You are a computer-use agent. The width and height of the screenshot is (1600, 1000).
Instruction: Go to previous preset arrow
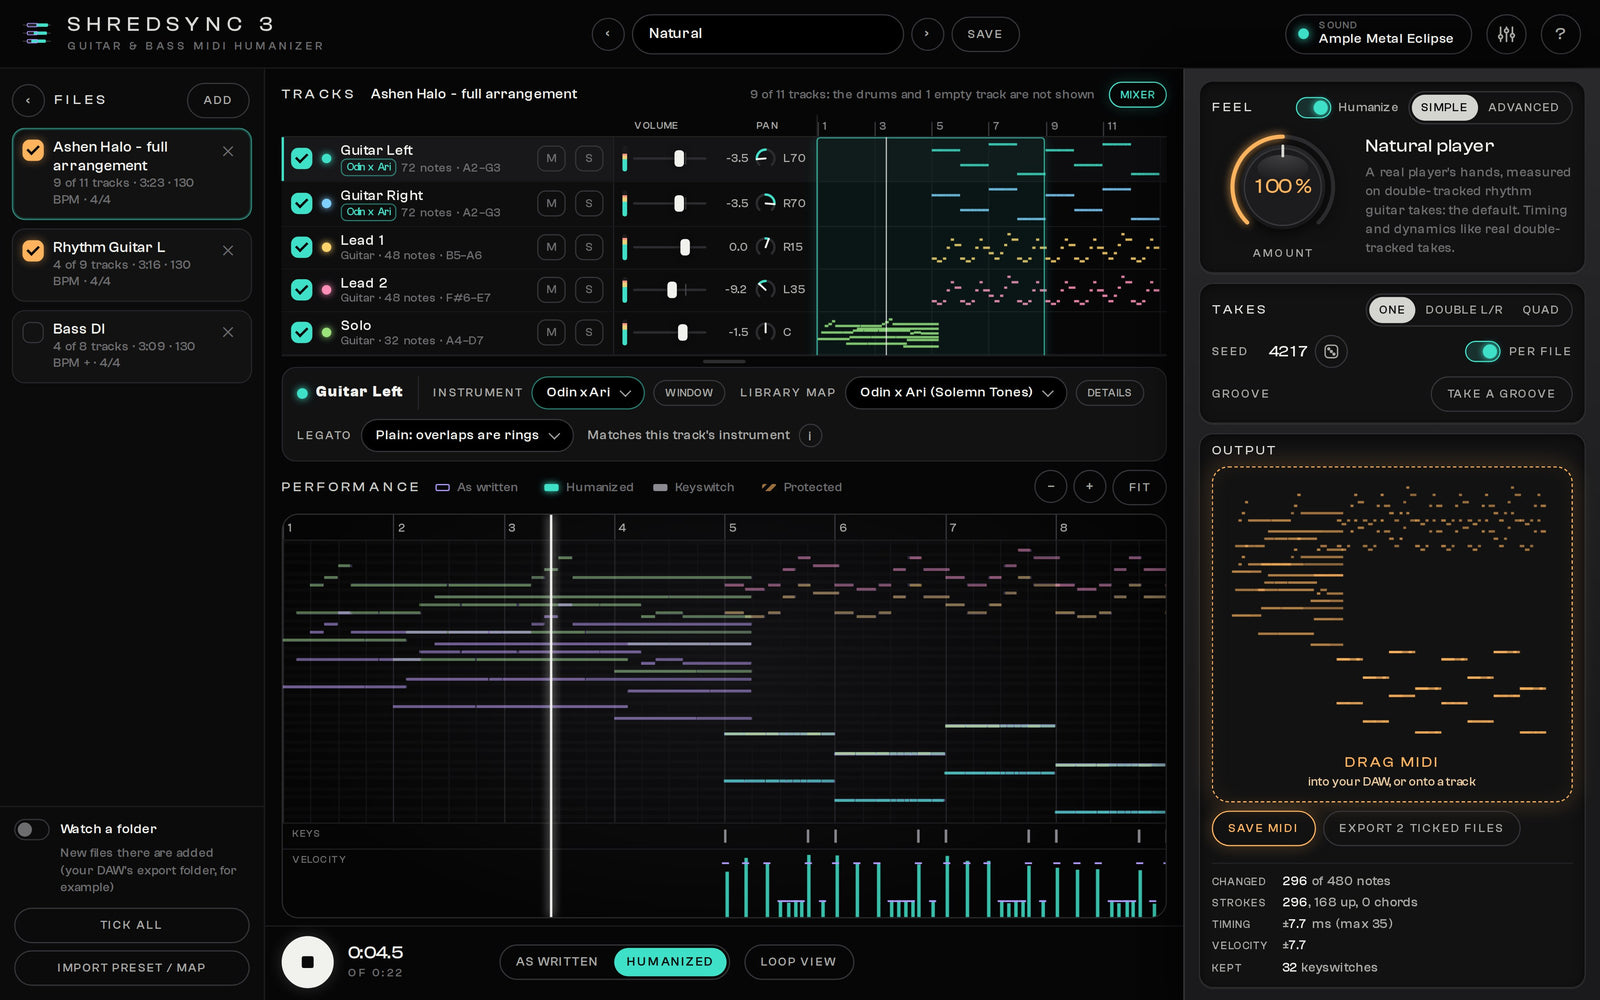[x=608, y=34]
